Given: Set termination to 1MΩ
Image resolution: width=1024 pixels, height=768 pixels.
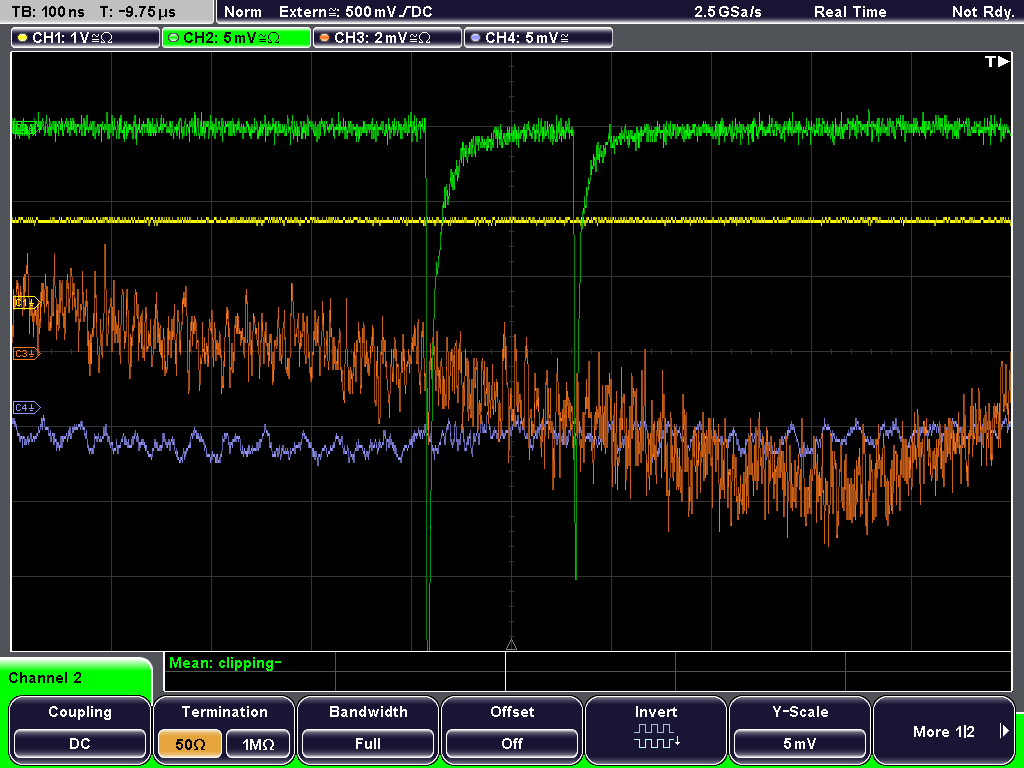Looking at the screenshot, I should pos(258,744).
